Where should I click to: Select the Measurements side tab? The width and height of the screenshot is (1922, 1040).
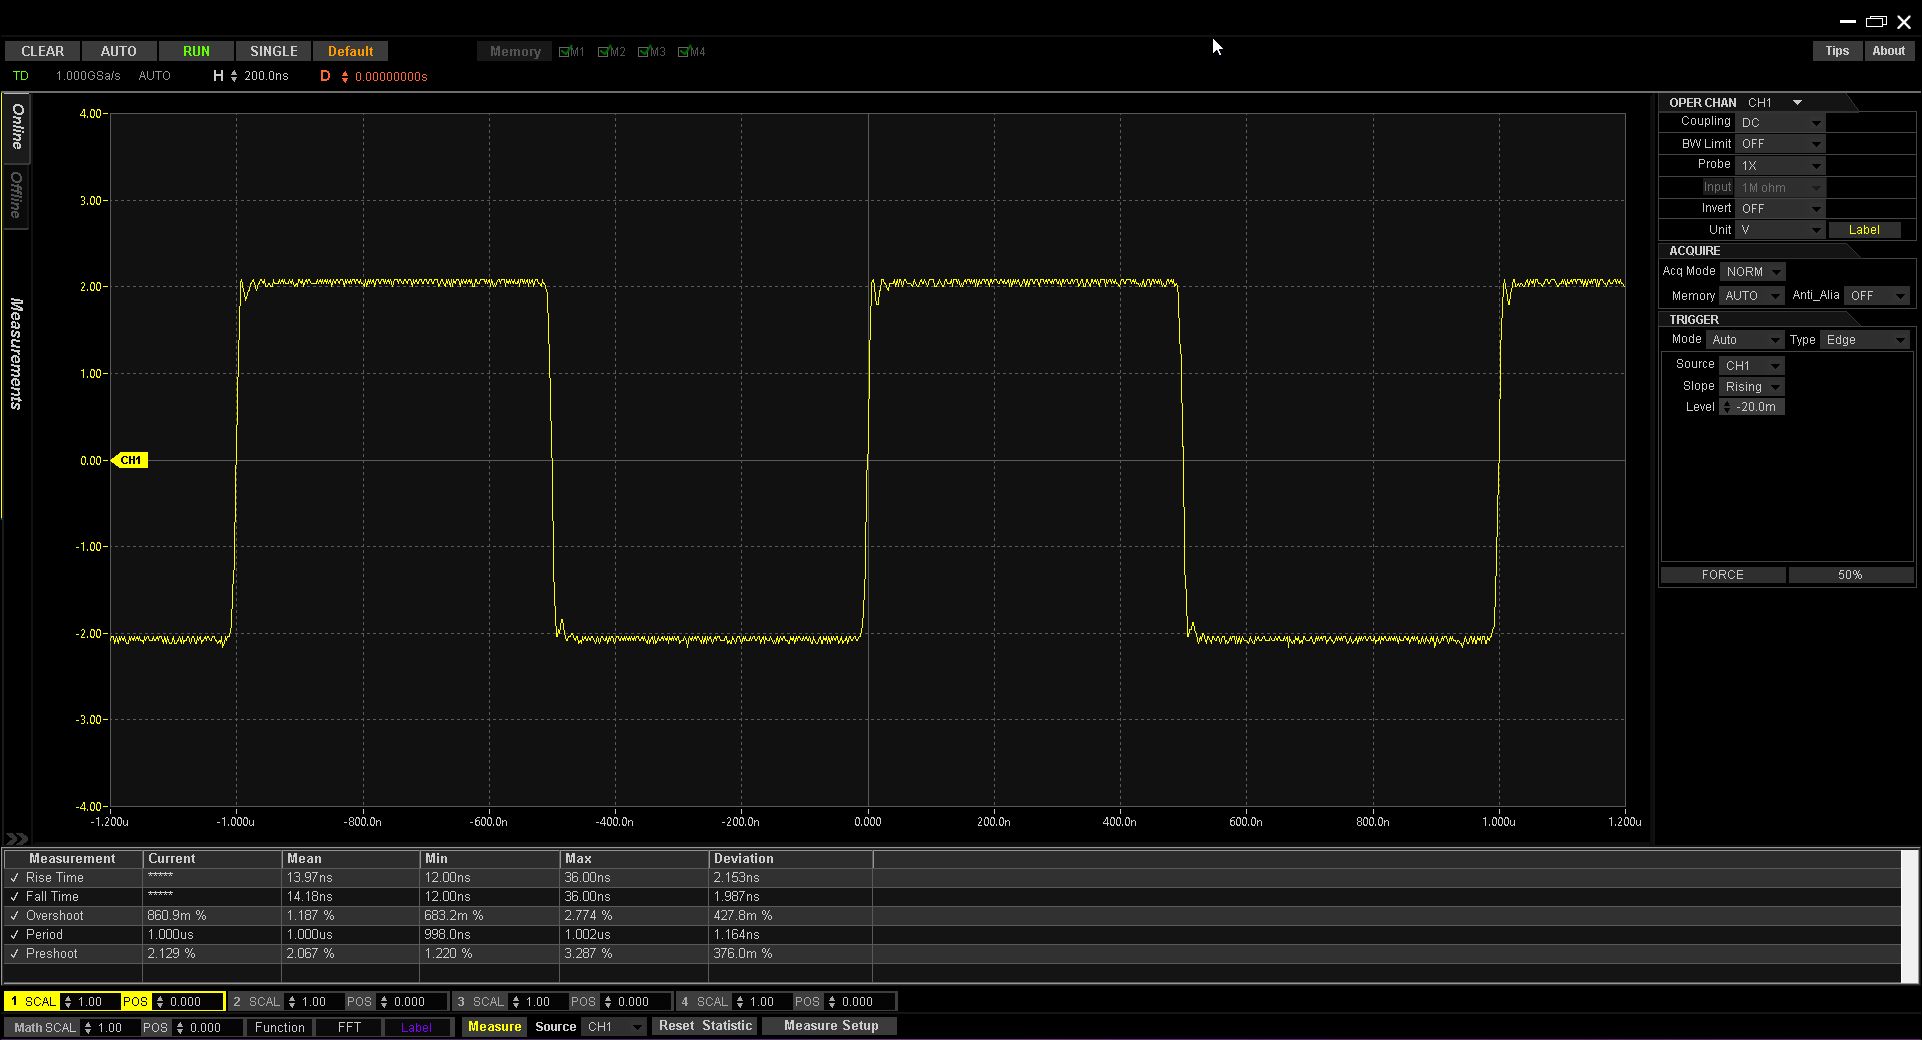pos(16,354)
